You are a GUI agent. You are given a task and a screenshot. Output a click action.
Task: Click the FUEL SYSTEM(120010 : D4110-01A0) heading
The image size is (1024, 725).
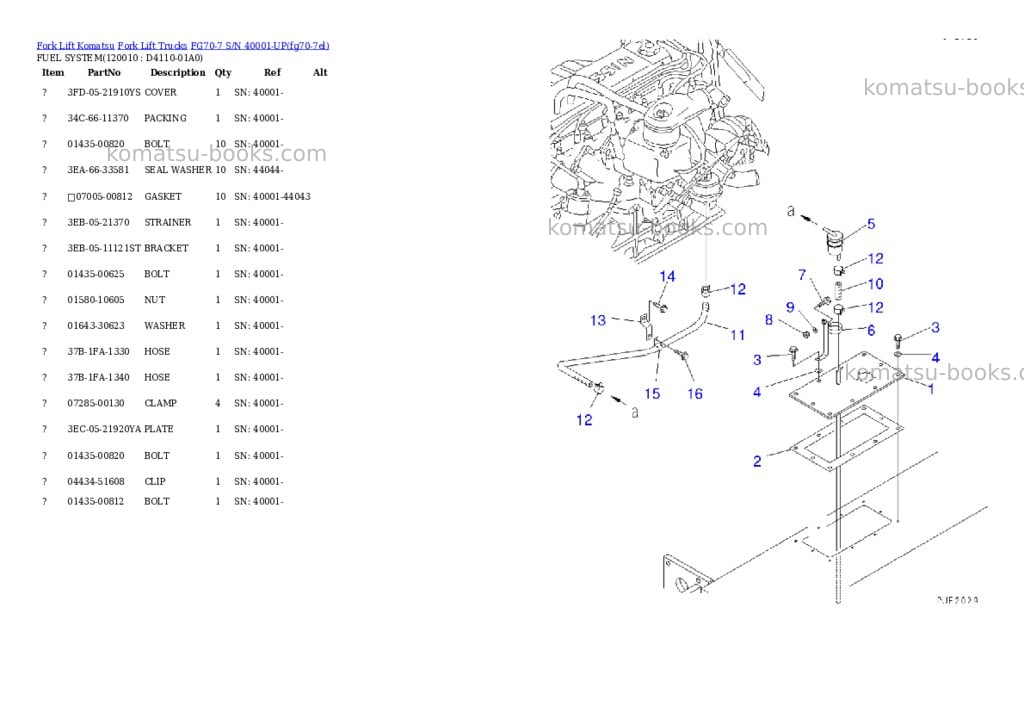click(x=120, y=57)
